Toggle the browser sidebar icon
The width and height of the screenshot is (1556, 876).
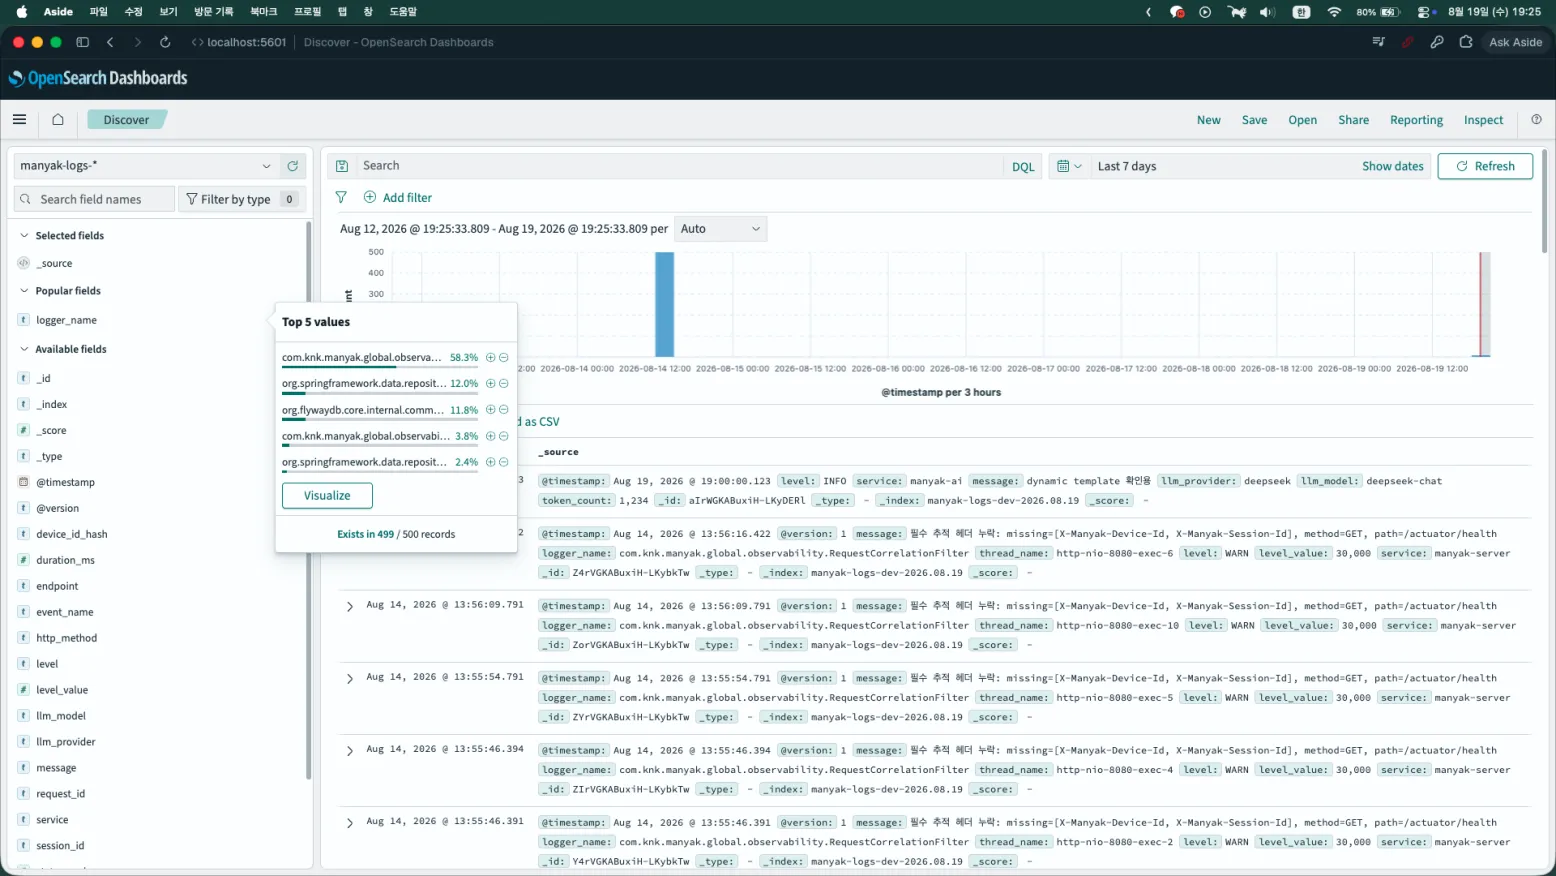coord(83,42)
